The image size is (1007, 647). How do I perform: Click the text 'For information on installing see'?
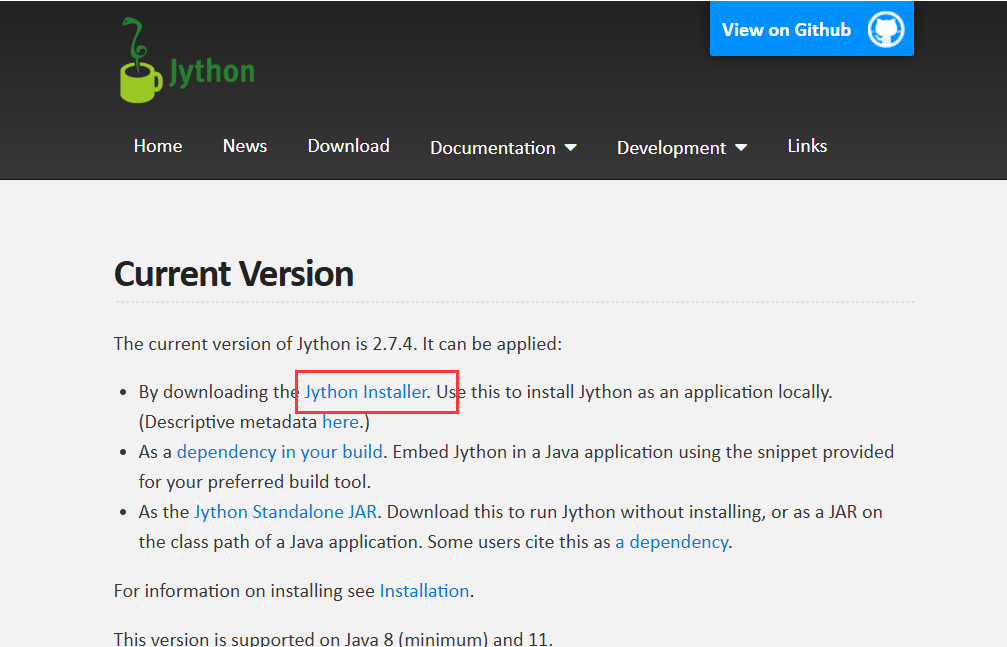click(x=244, y=591)
